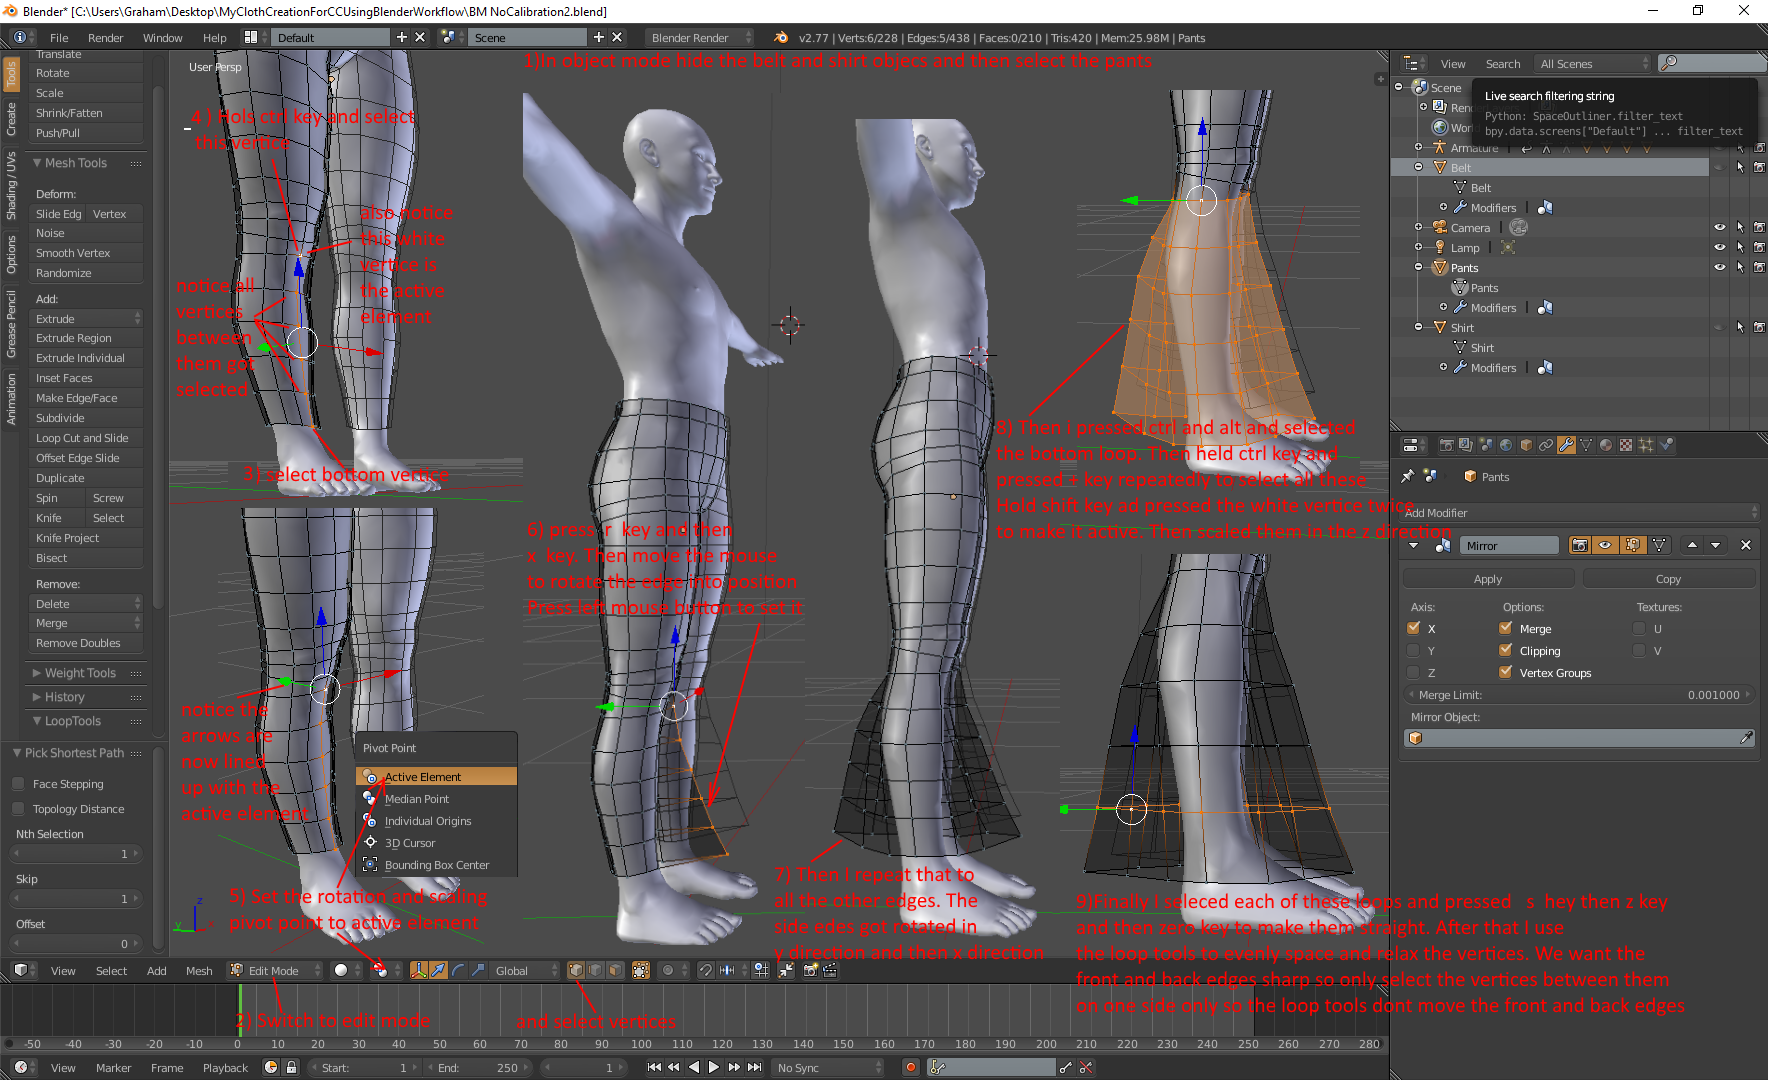This screenshot has width=1768, height=1080.
Task: Switch to vertex select mode icon
Action: pos(576,970)
